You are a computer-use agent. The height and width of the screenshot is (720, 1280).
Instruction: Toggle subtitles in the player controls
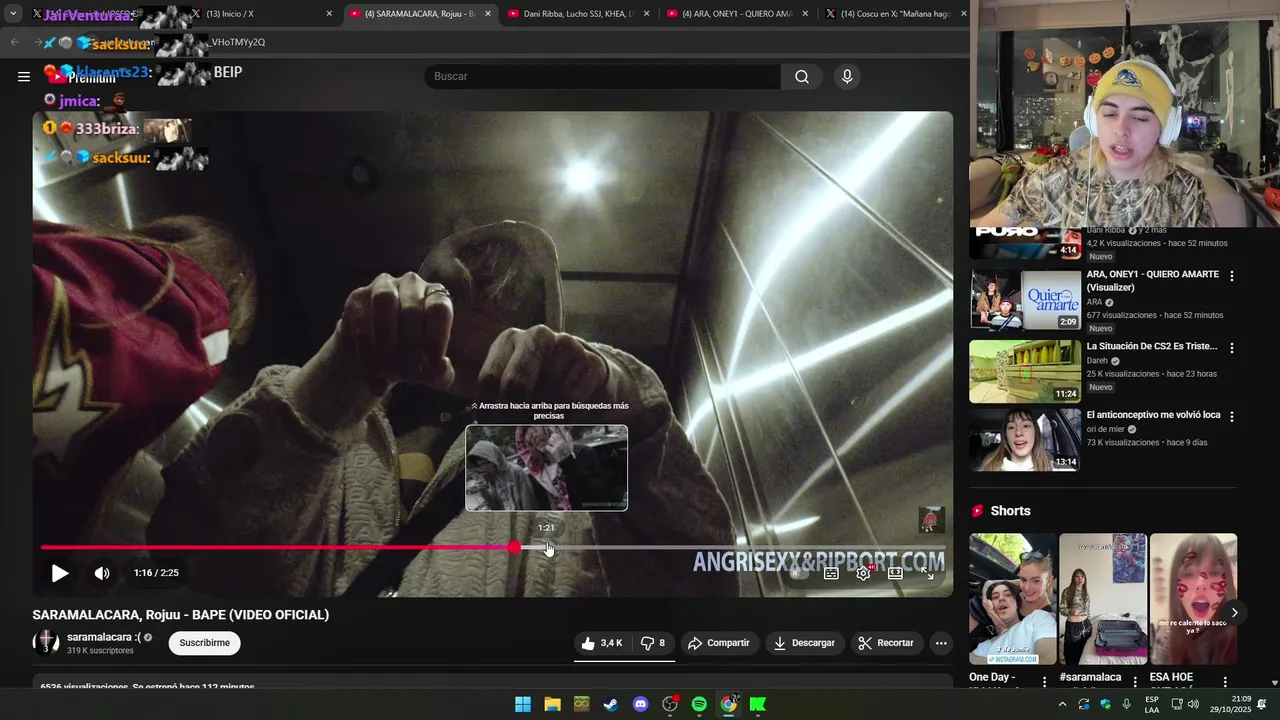click(831, 573)
